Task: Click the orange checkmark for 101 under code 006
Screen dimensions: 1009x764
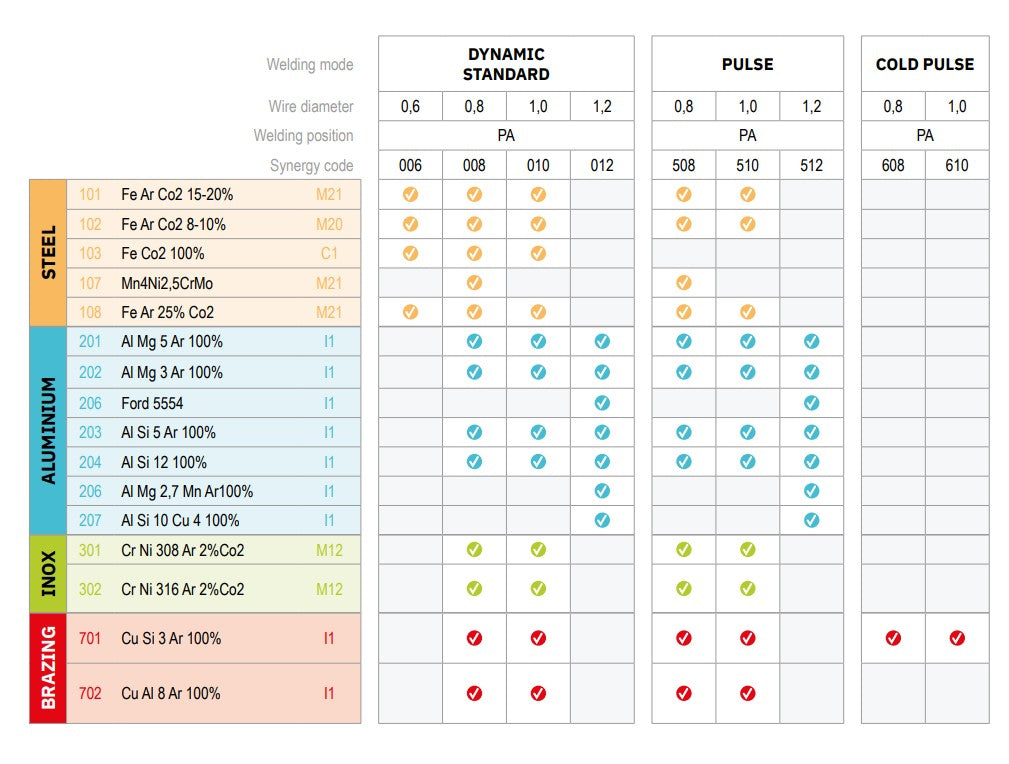Action: [410, 195]
